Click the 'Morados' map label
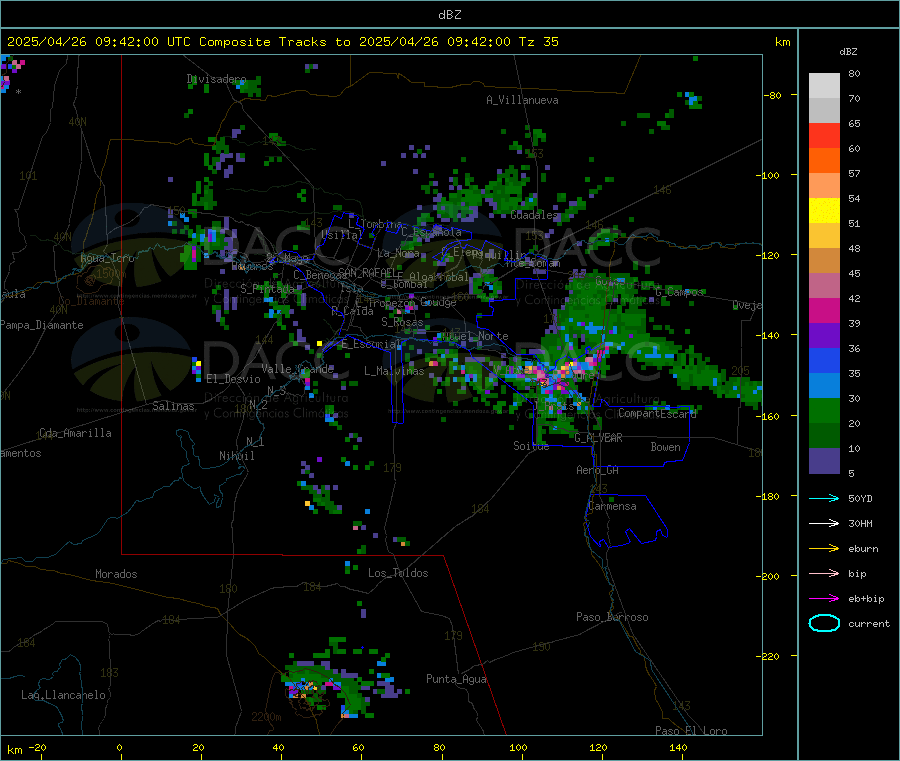Viewport: 900px width, 761px height. coord(116,574)
